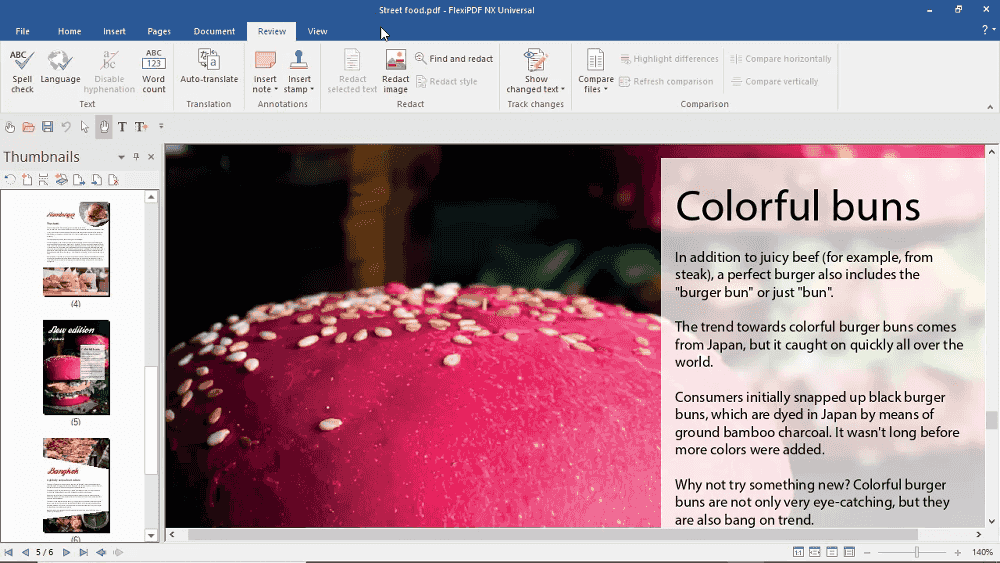Click the import pages icon in Thumbnails toolbar
Screen dimensions: 1000x563
(x=96, y=180)
